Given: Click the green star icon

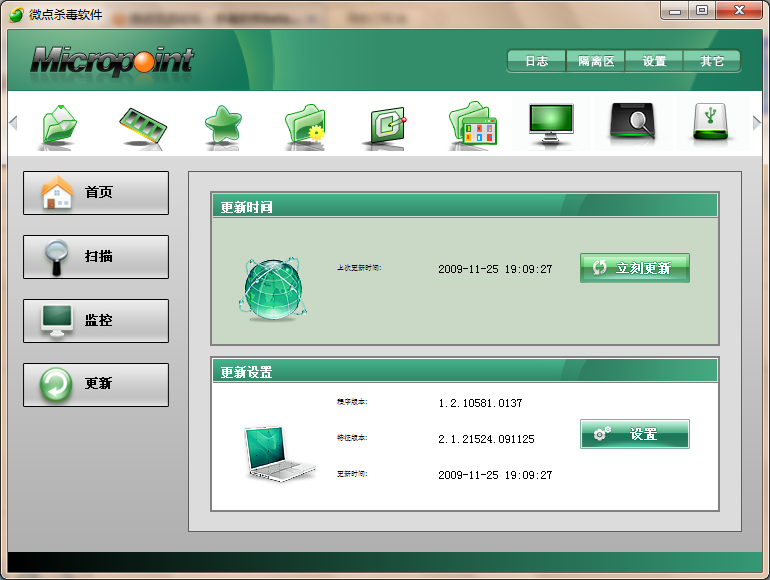Looking at the screenshot, I should [223, 124].
